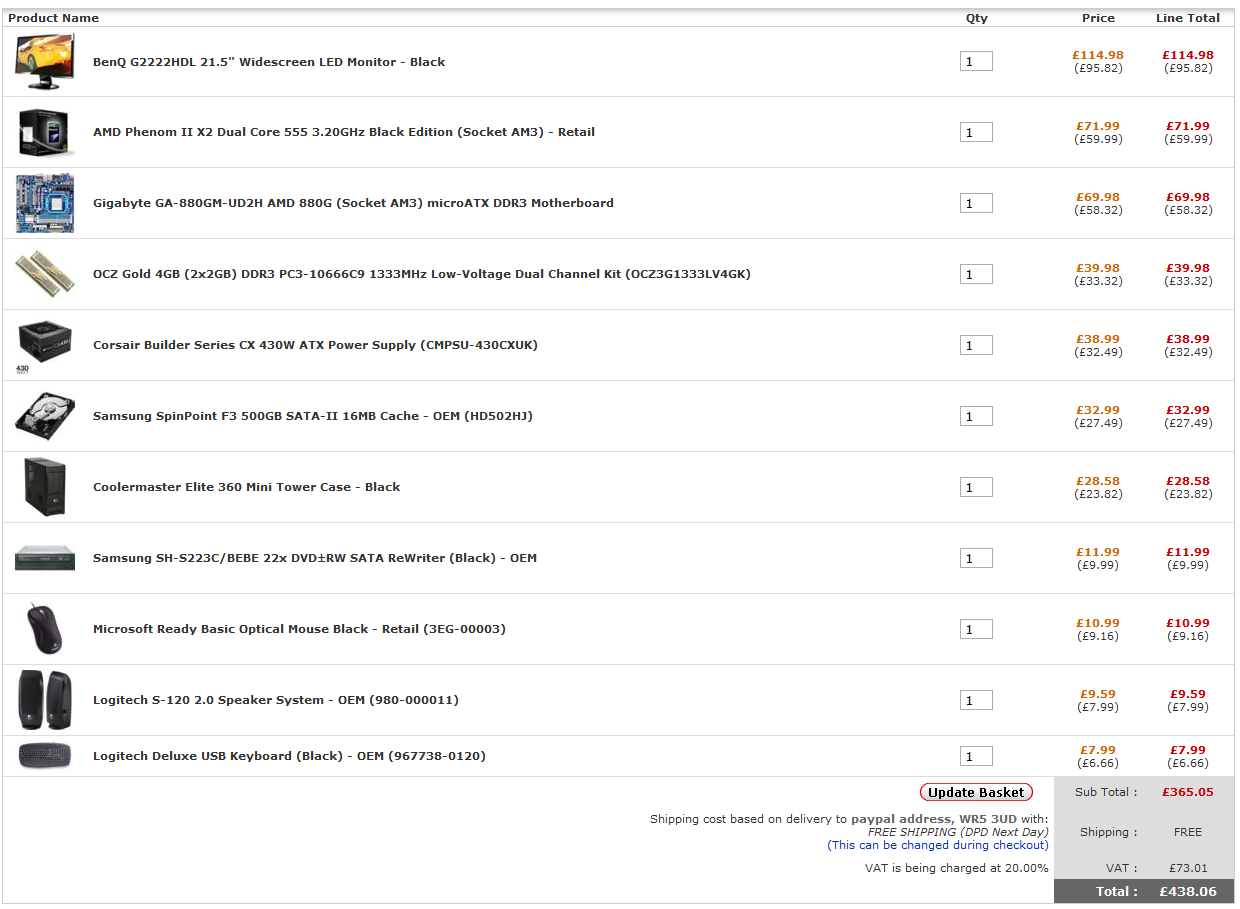Open the BenQ G2222HDL monitor product link
Image resolution: width=1240 pixels, height=909 pixels.
269,62
